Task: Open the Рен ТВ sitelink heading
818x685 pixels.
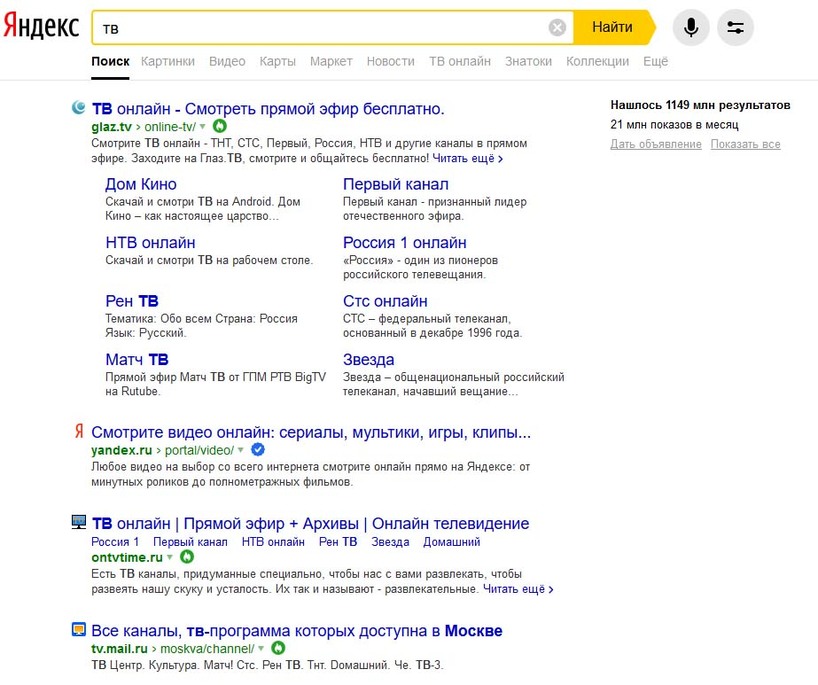Action: tap(131, 301)
